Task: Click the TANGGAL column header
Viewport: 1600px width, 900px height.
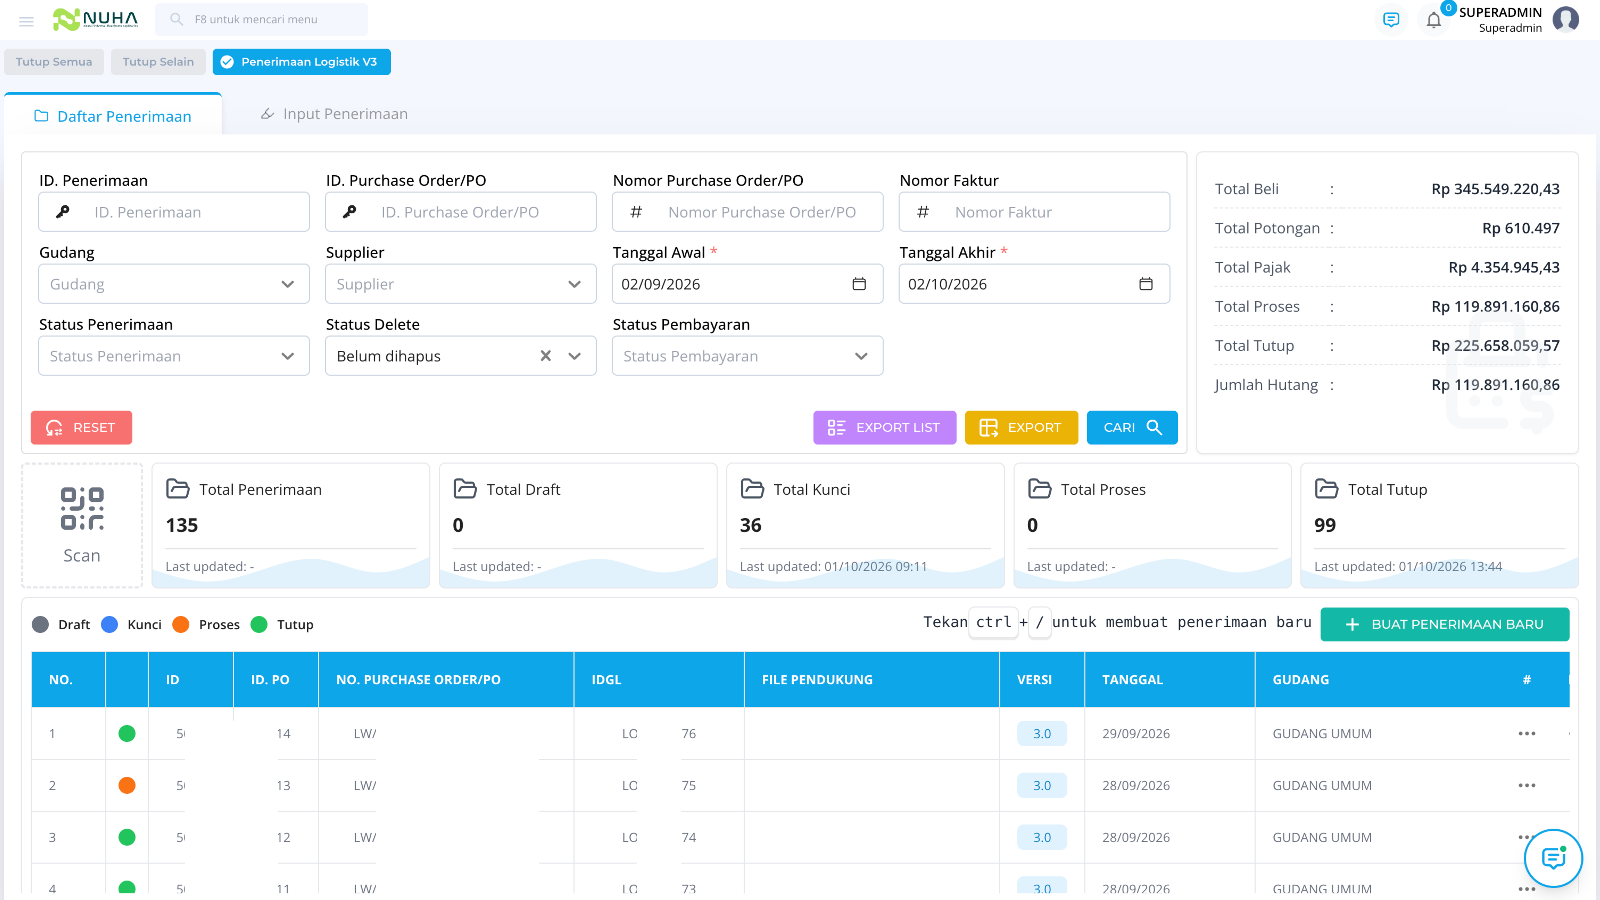Action: [x=1170, y=680]
